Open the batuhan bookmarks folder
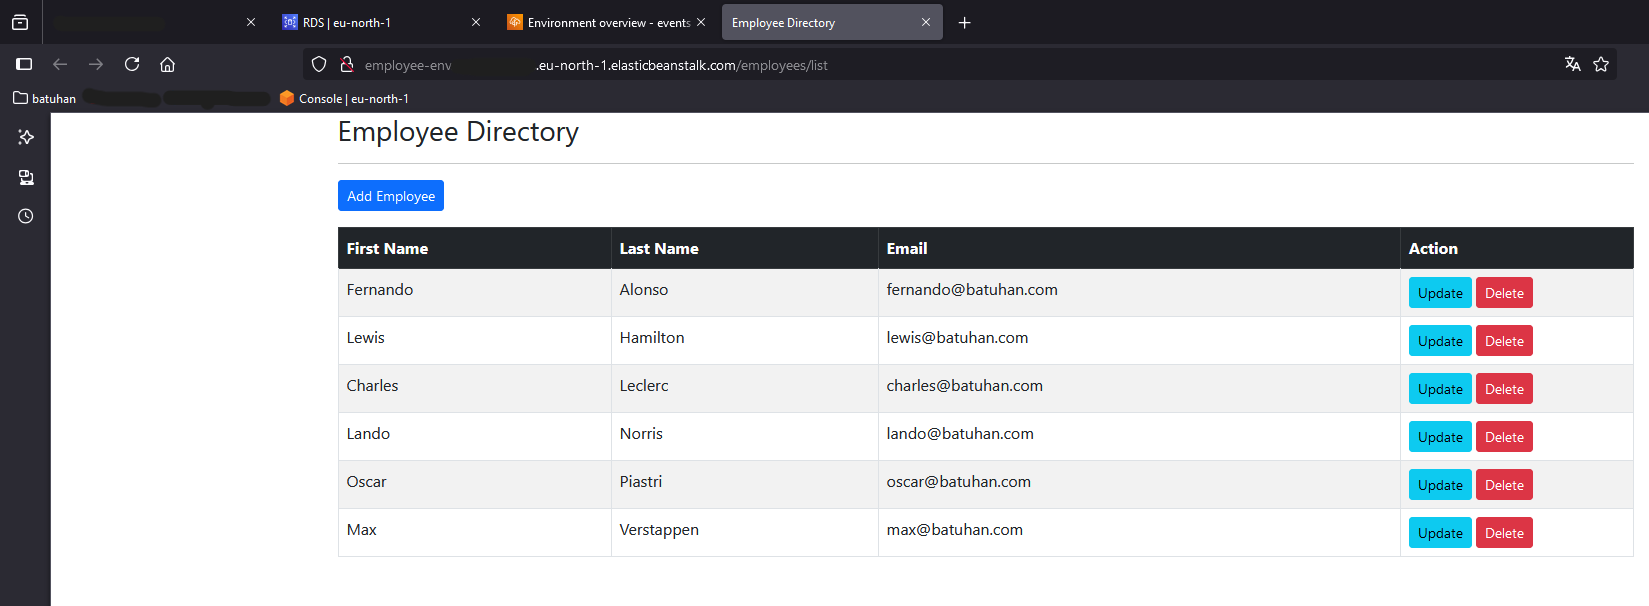This screenshot has height=606, width=1649. (x=45, y=98)
